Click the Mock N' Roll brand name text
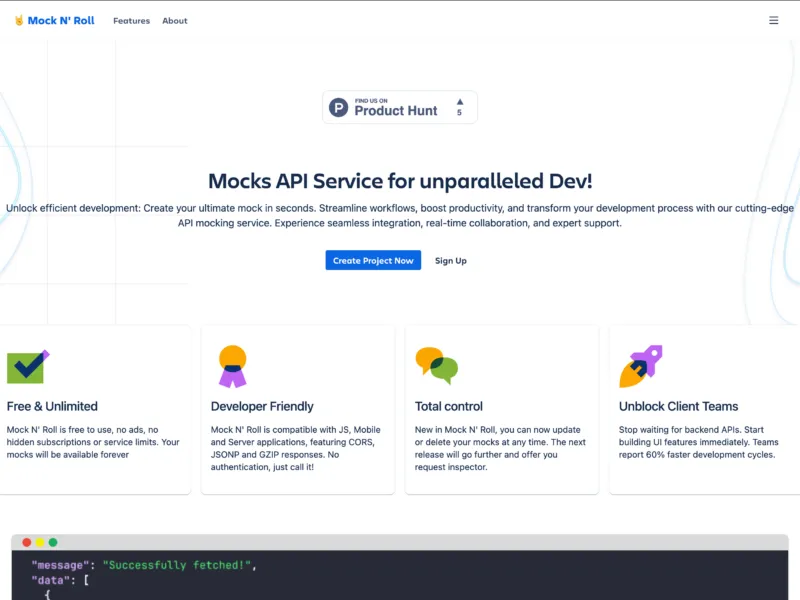800x600 pixels. pyautogui.click(x=61, y=20)
